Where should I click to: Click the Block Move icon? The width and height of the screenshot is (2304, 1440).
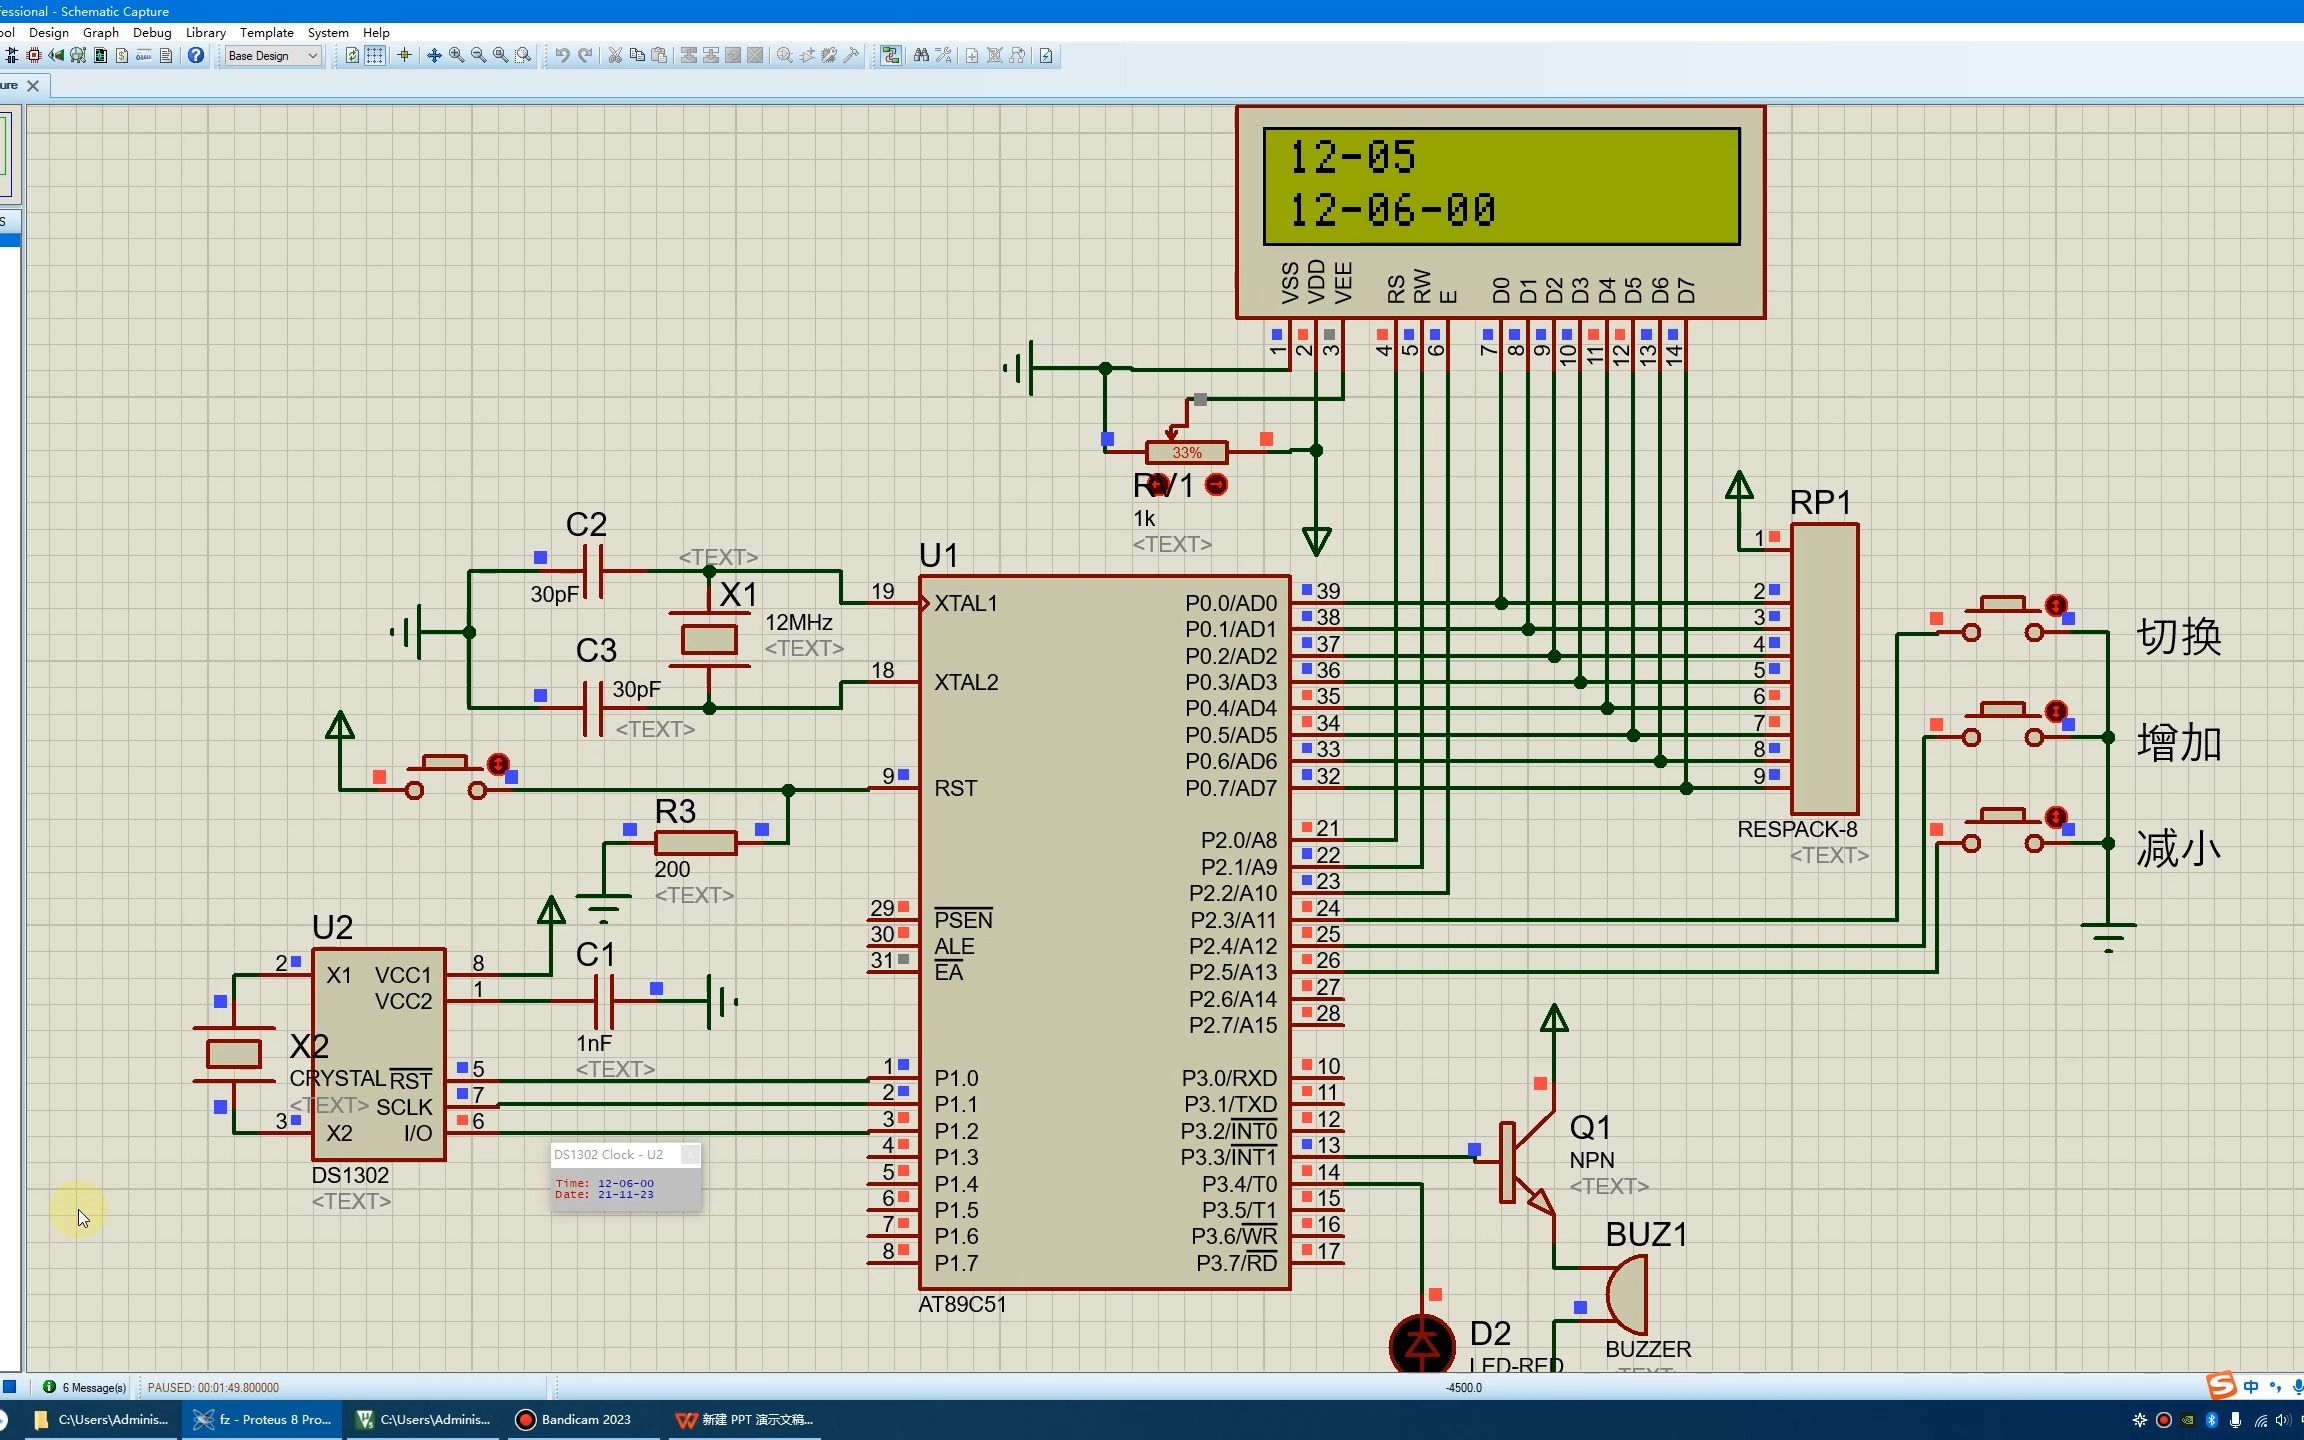point(710,56)
